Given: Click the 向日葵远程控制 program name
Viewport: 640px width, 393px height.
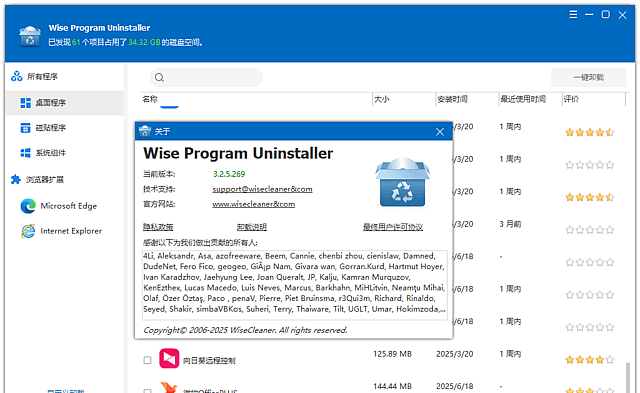Looking at the screenshot, I should [209, 360].
